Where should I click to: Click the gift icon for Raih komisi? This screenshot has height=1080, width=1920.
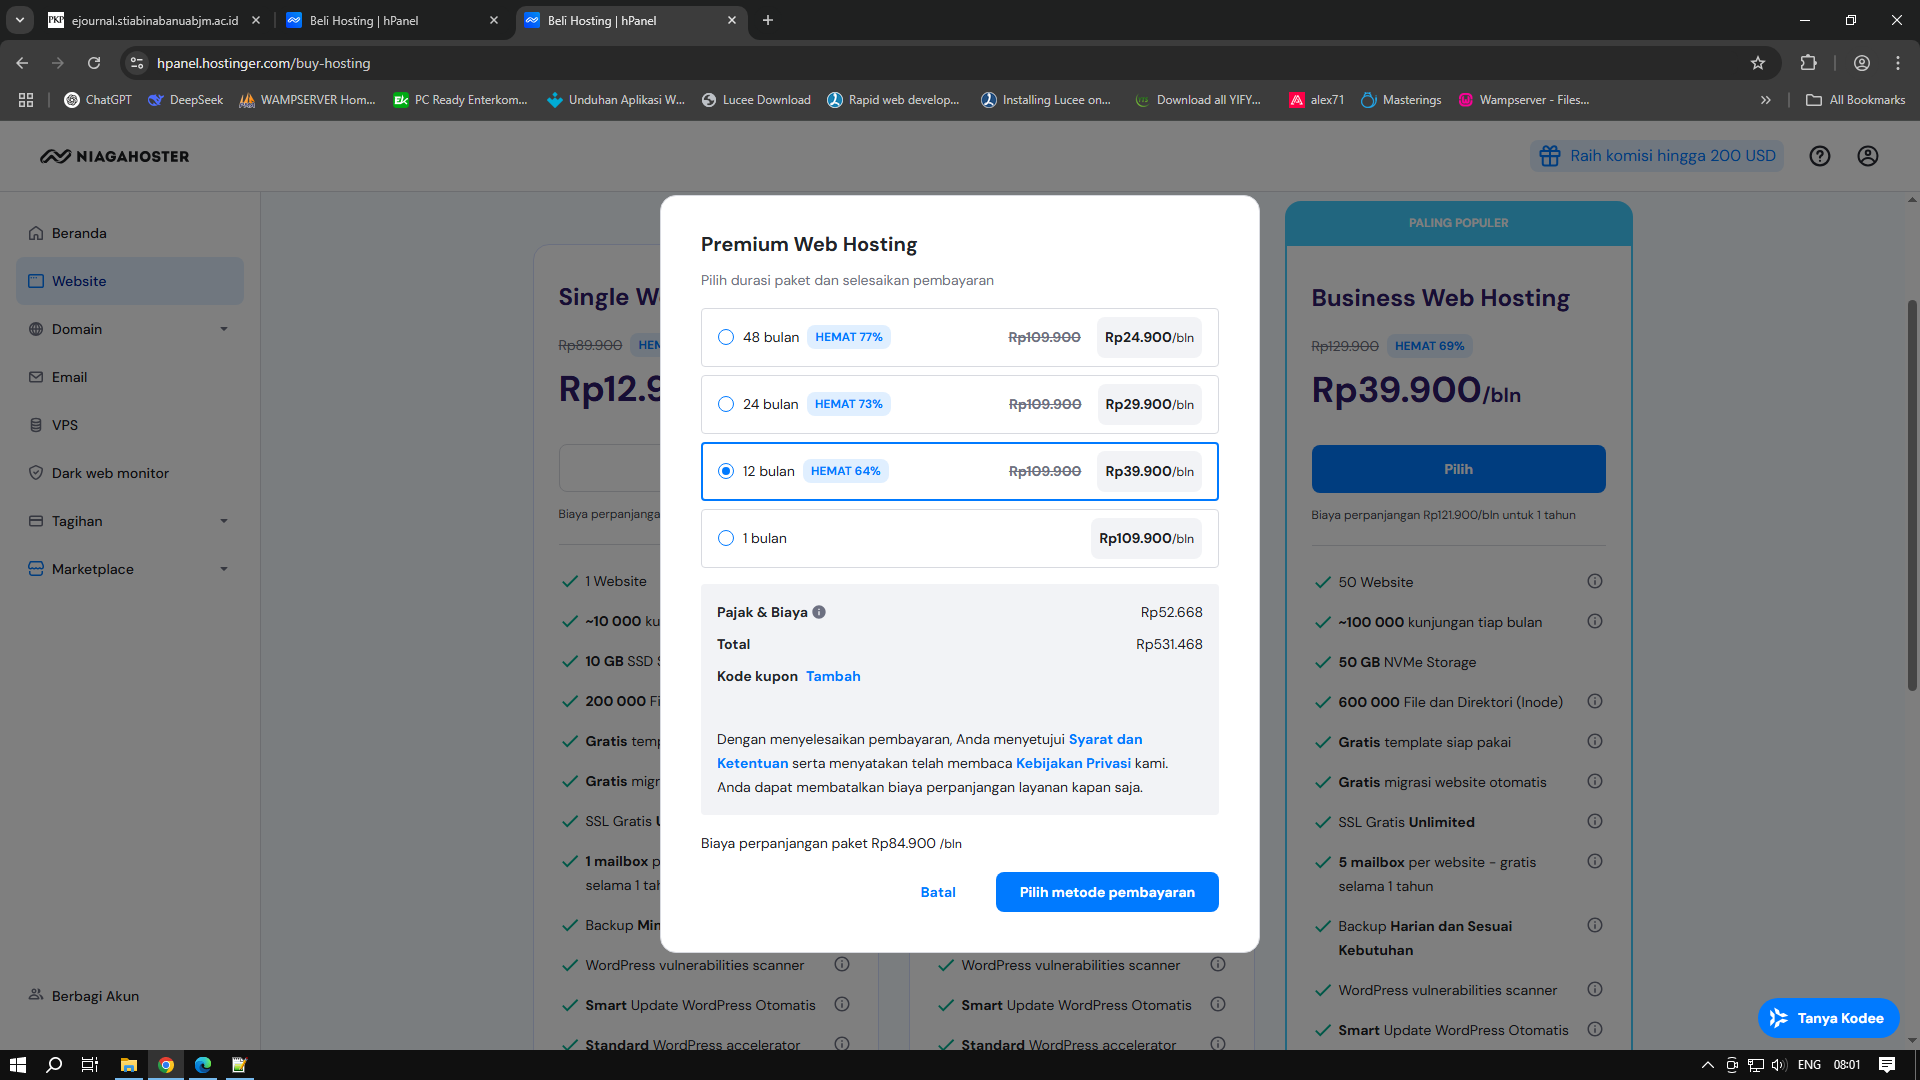pyautogui.click(x=1550, y=156)
